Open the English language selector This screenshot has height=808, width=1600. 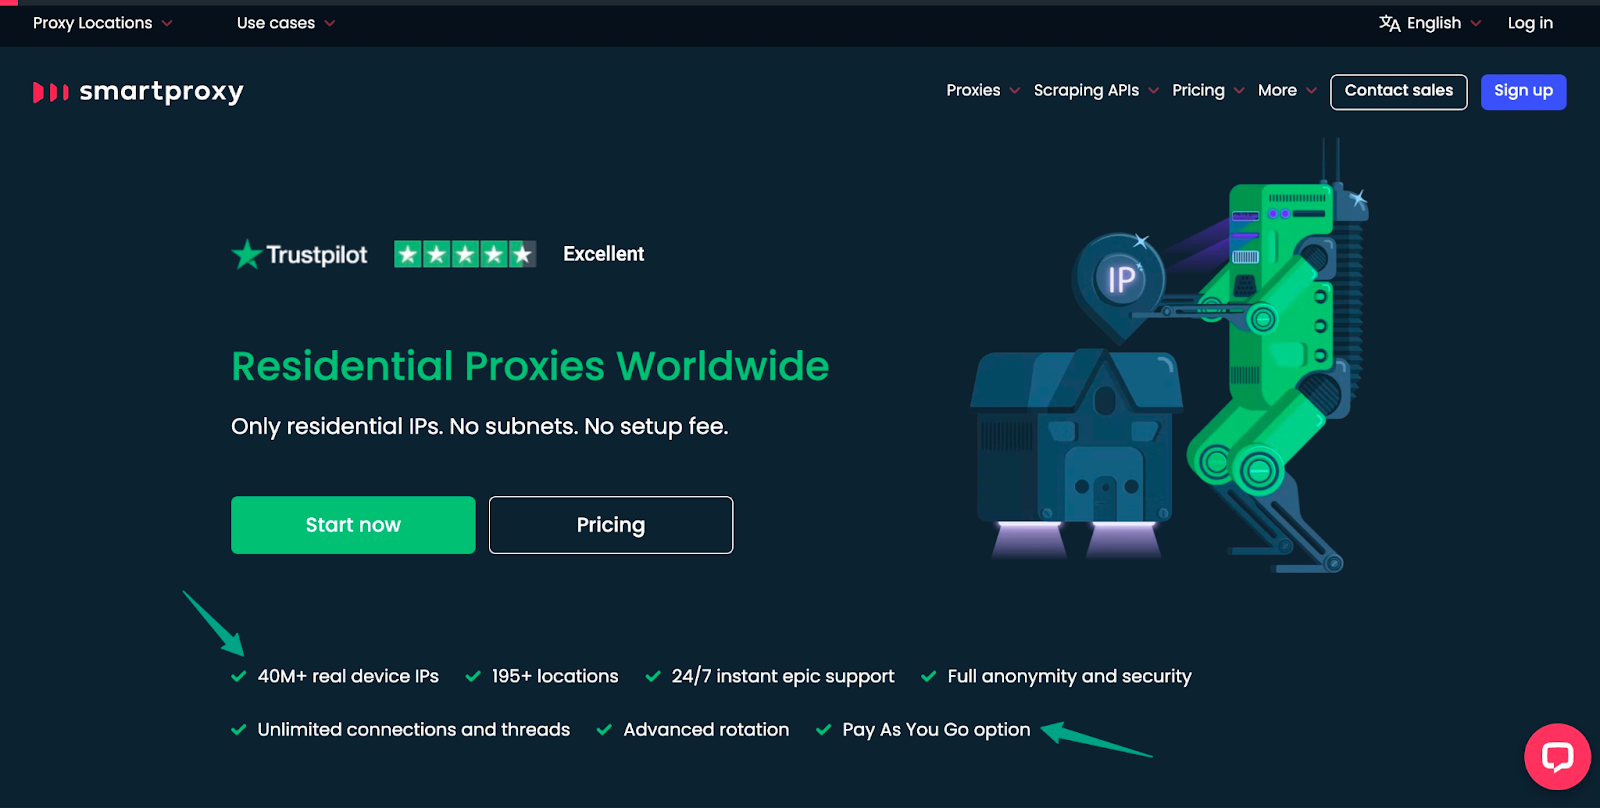[1430, 23]
